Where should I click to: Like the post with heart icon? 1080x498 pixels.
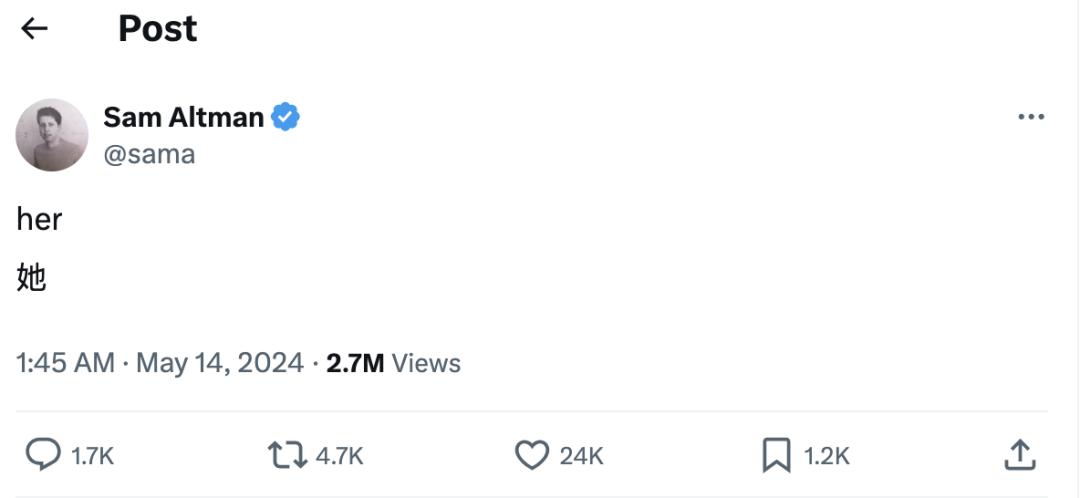(531, 456)
